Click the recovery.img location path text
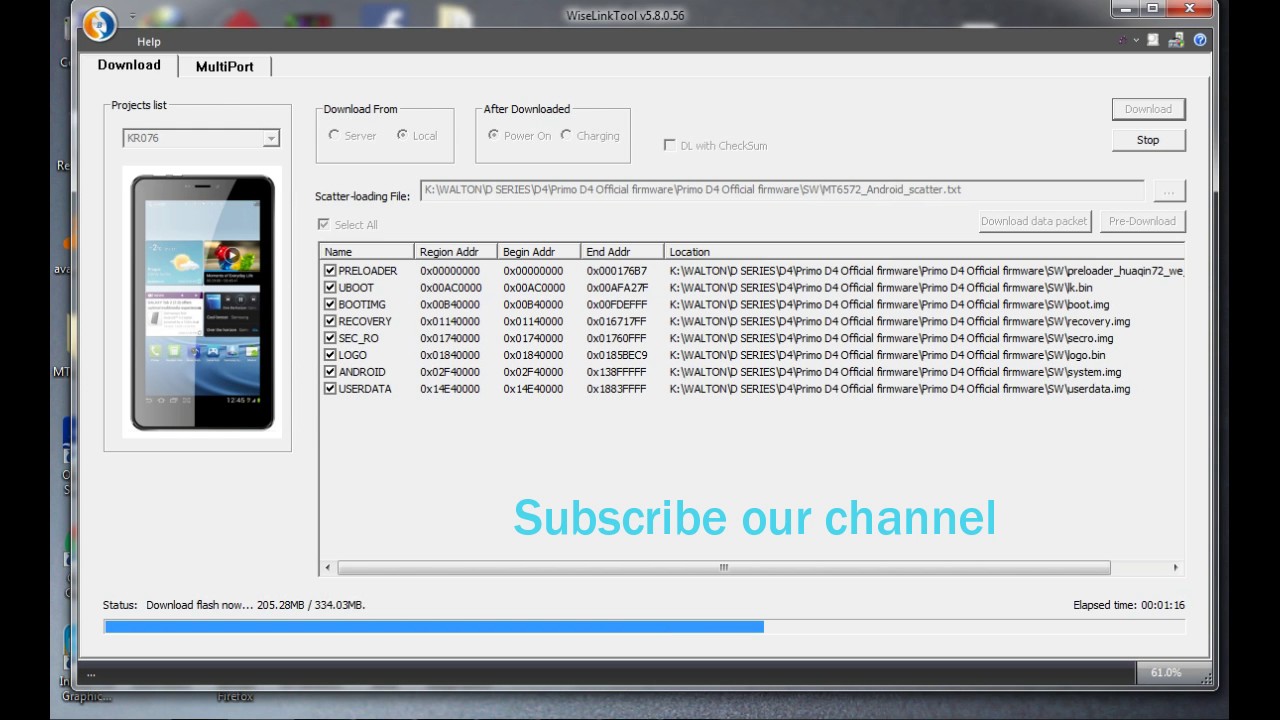The image size is (1280, 720). [900, 321]
